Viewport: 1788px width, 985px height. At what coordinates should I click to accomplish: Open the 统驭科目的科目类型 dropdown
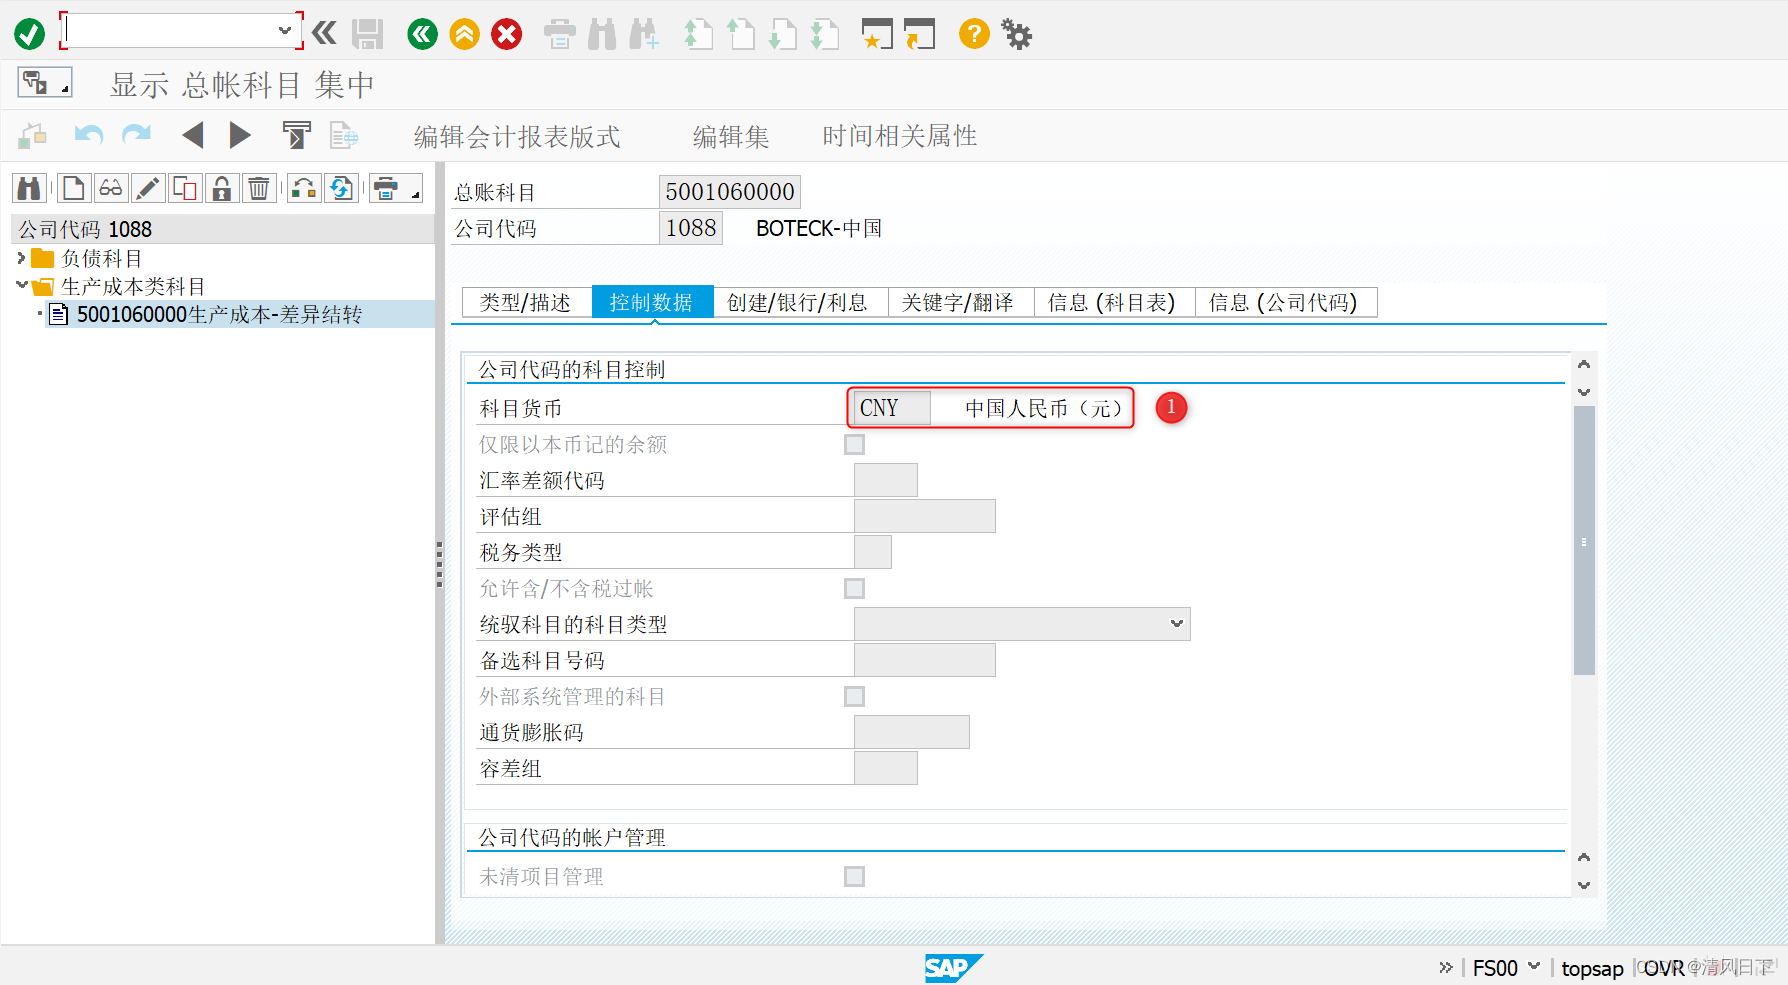(x=1174, y=623)
